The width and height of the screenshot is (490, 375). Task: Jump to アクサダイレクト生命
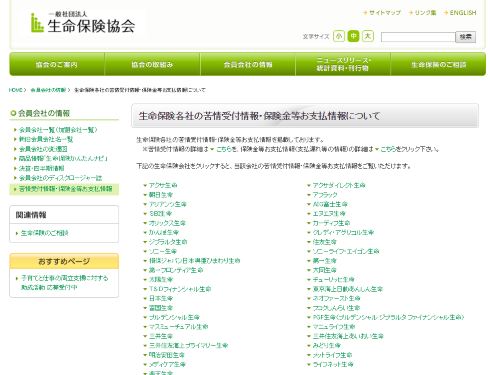tap(339, 185)
